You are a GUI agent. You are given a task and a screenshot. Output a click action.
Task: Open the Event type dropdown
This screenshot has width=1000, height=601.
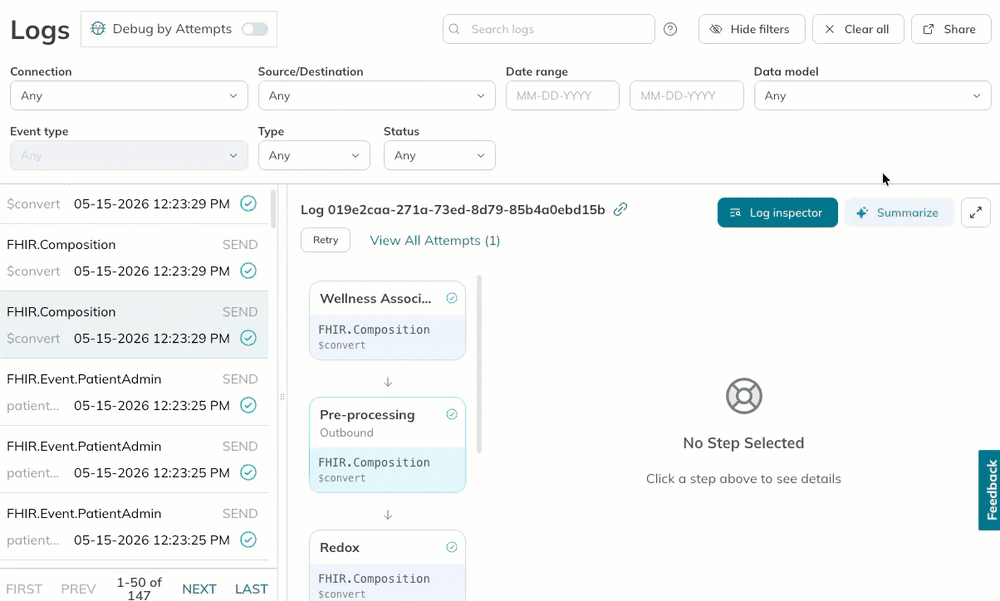click(x=129, y=156)
